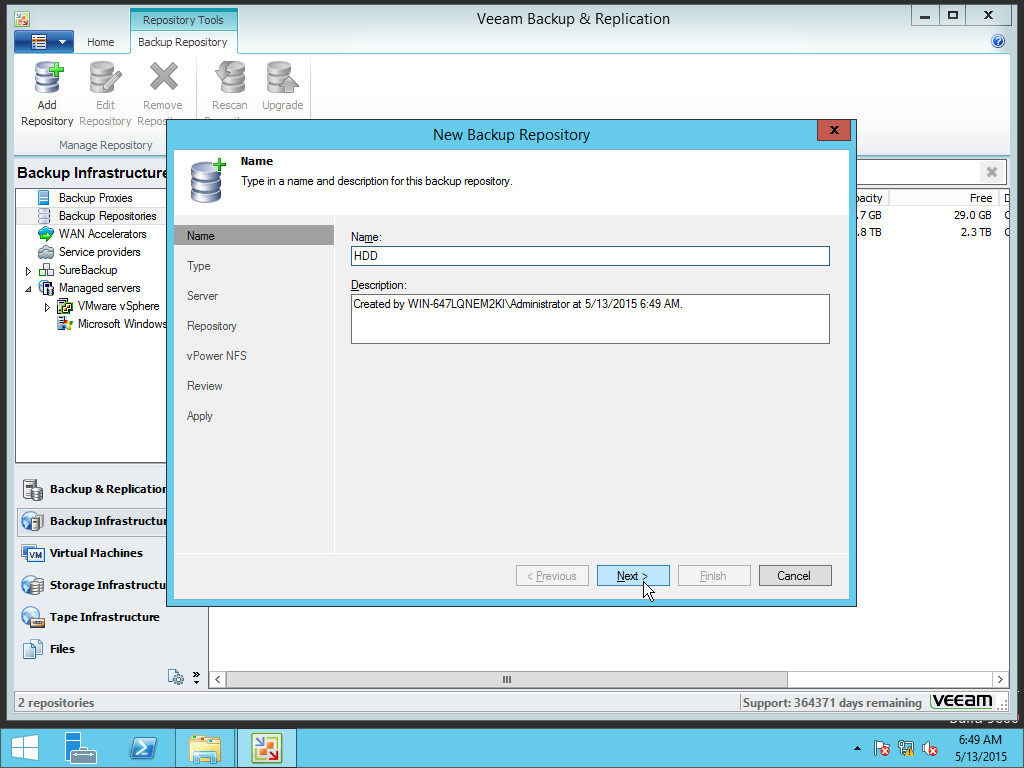Image resolution: width=1024 pixels, height=768 pixels.
Task: Switch to the Home ribbon tab
Action: pyautogui.click(x=101, y=42)
